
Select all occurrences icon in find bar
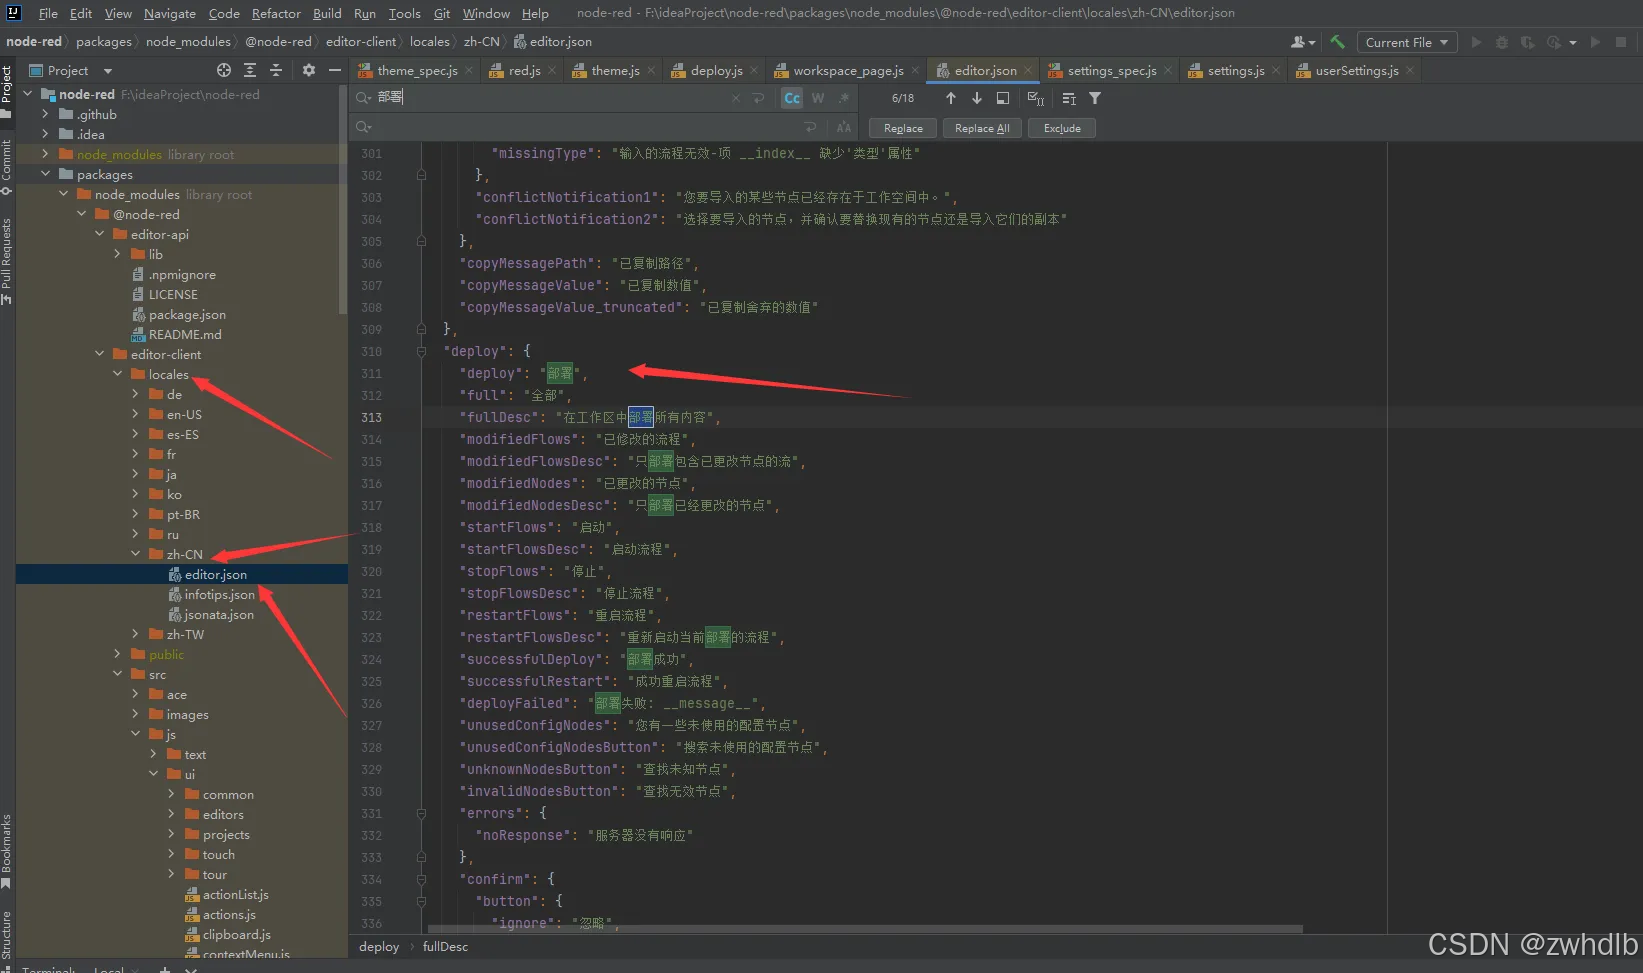(1035, 98)
